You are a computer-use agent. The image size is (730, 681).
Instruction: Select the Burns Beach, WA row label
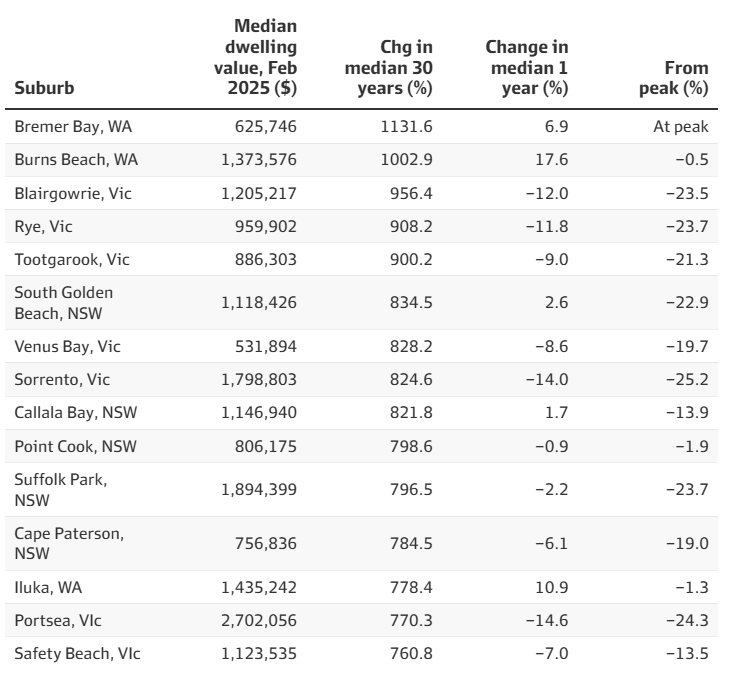click(x=66, y=160)
